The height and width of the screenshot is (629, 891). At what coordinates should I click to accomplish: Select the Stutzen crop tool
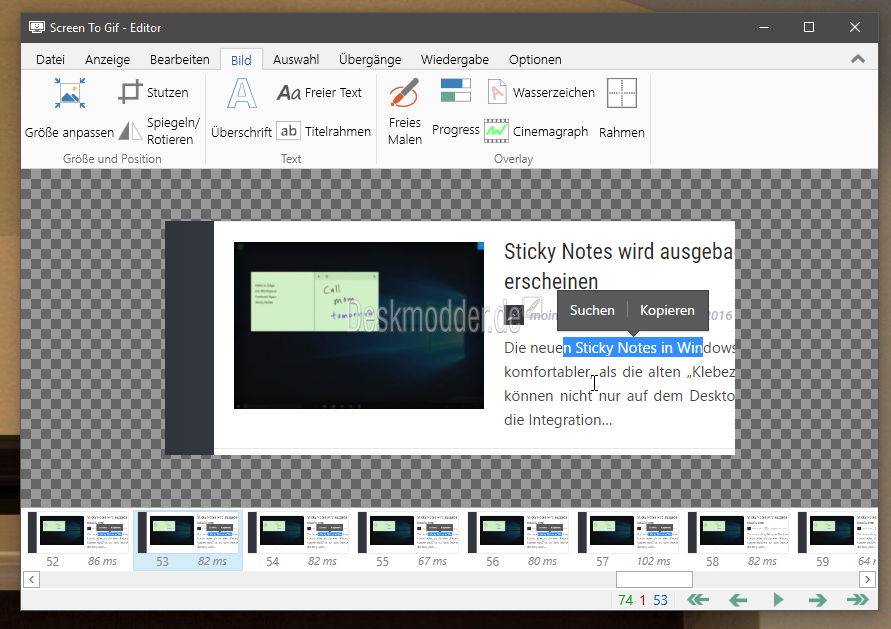tap(153, 92)
